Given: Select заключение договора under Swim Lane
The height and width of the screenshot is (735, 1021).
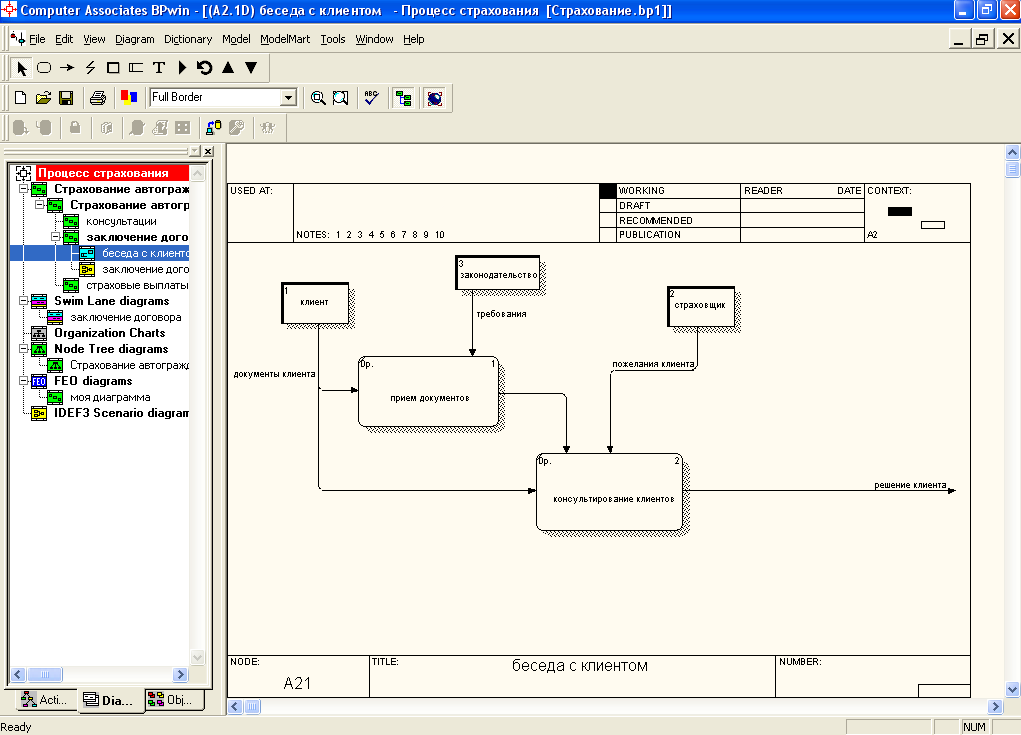Looking at the screenshot, I should (x=126, y=317).
